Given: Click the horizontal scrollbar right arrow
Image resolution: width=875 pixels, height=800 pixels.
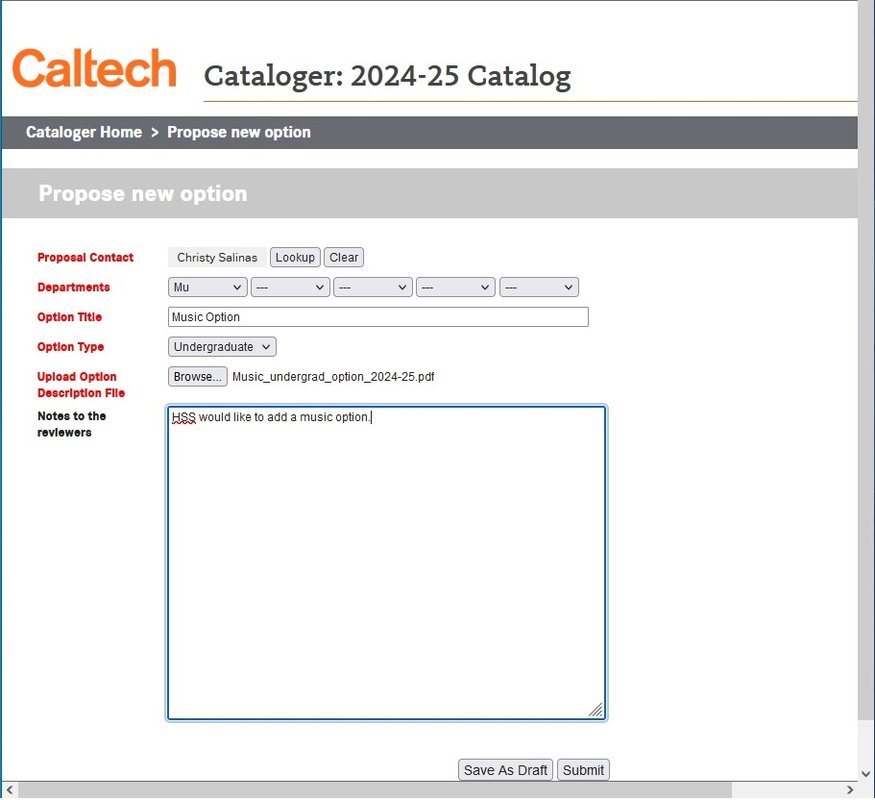Looking at the screenshot, I should point(848,791).
